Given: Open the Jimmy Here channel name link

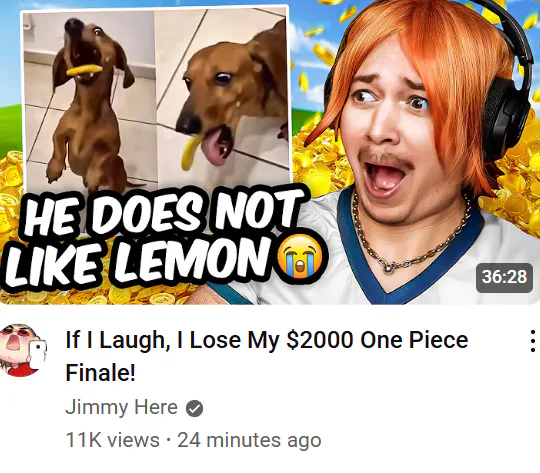Looking at the screenshot, I should pos(122,408).
